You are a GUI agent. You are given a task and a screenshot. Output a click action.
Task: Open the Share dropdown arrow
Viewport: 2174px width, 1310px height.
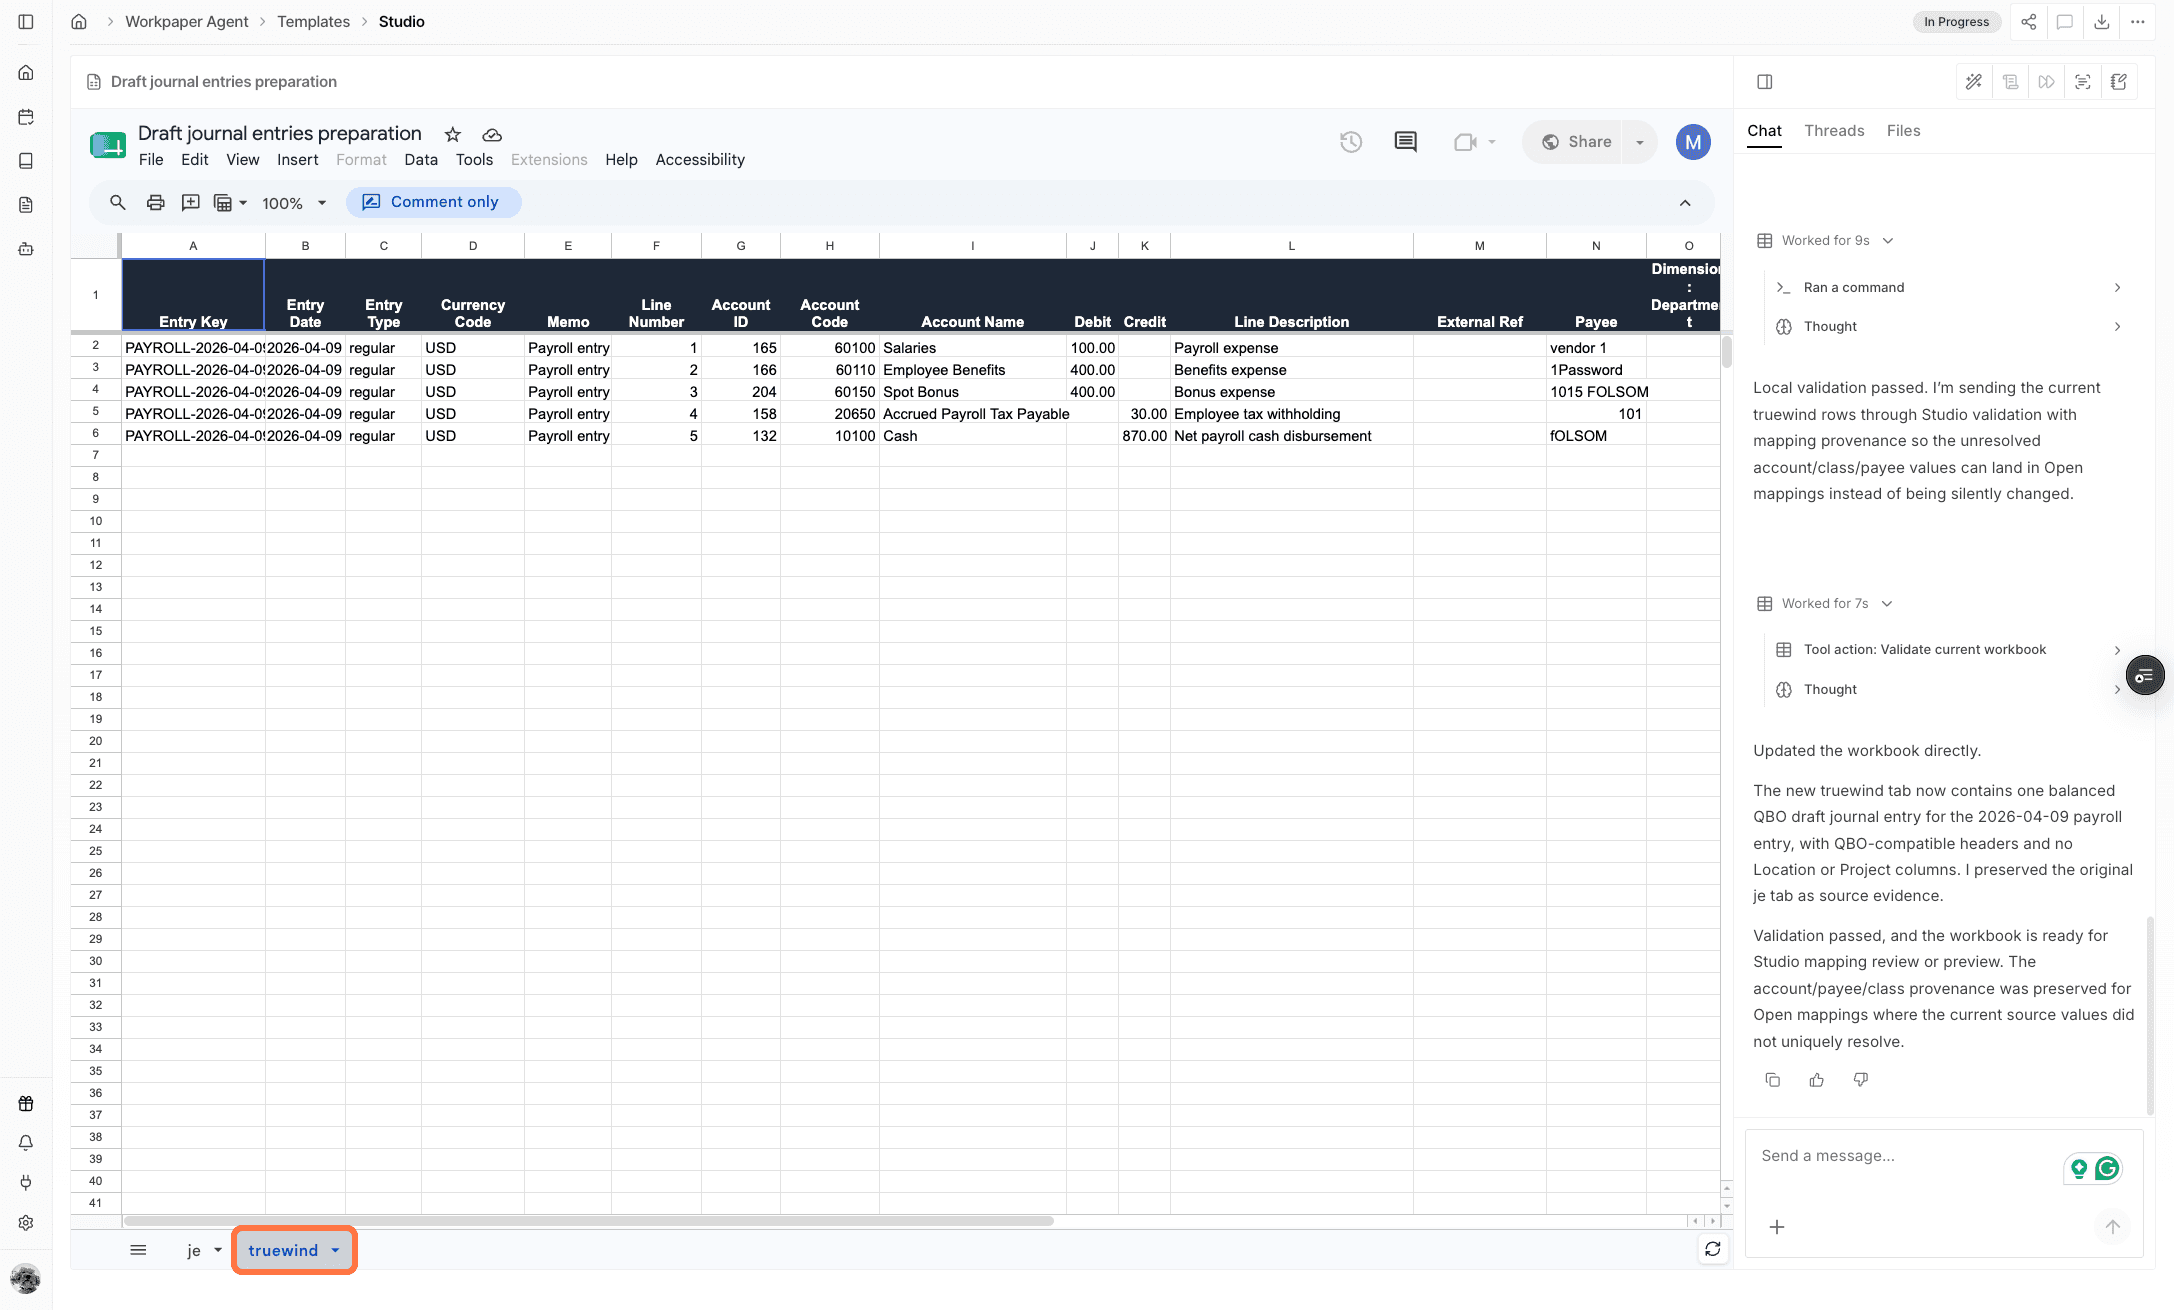pos(1640,142)
